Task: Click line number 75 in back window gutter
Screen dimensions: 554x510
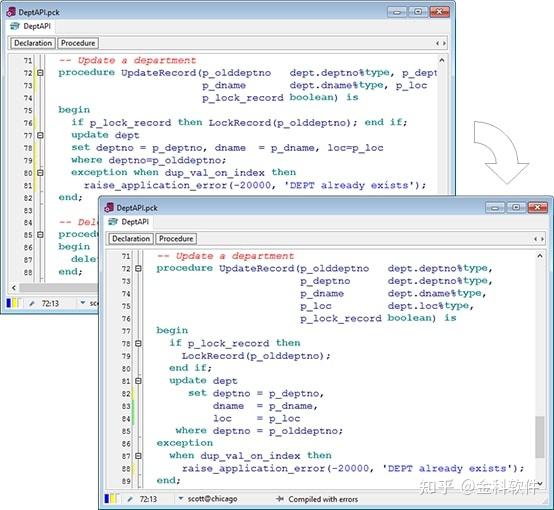Action: (x=28, y=110)
